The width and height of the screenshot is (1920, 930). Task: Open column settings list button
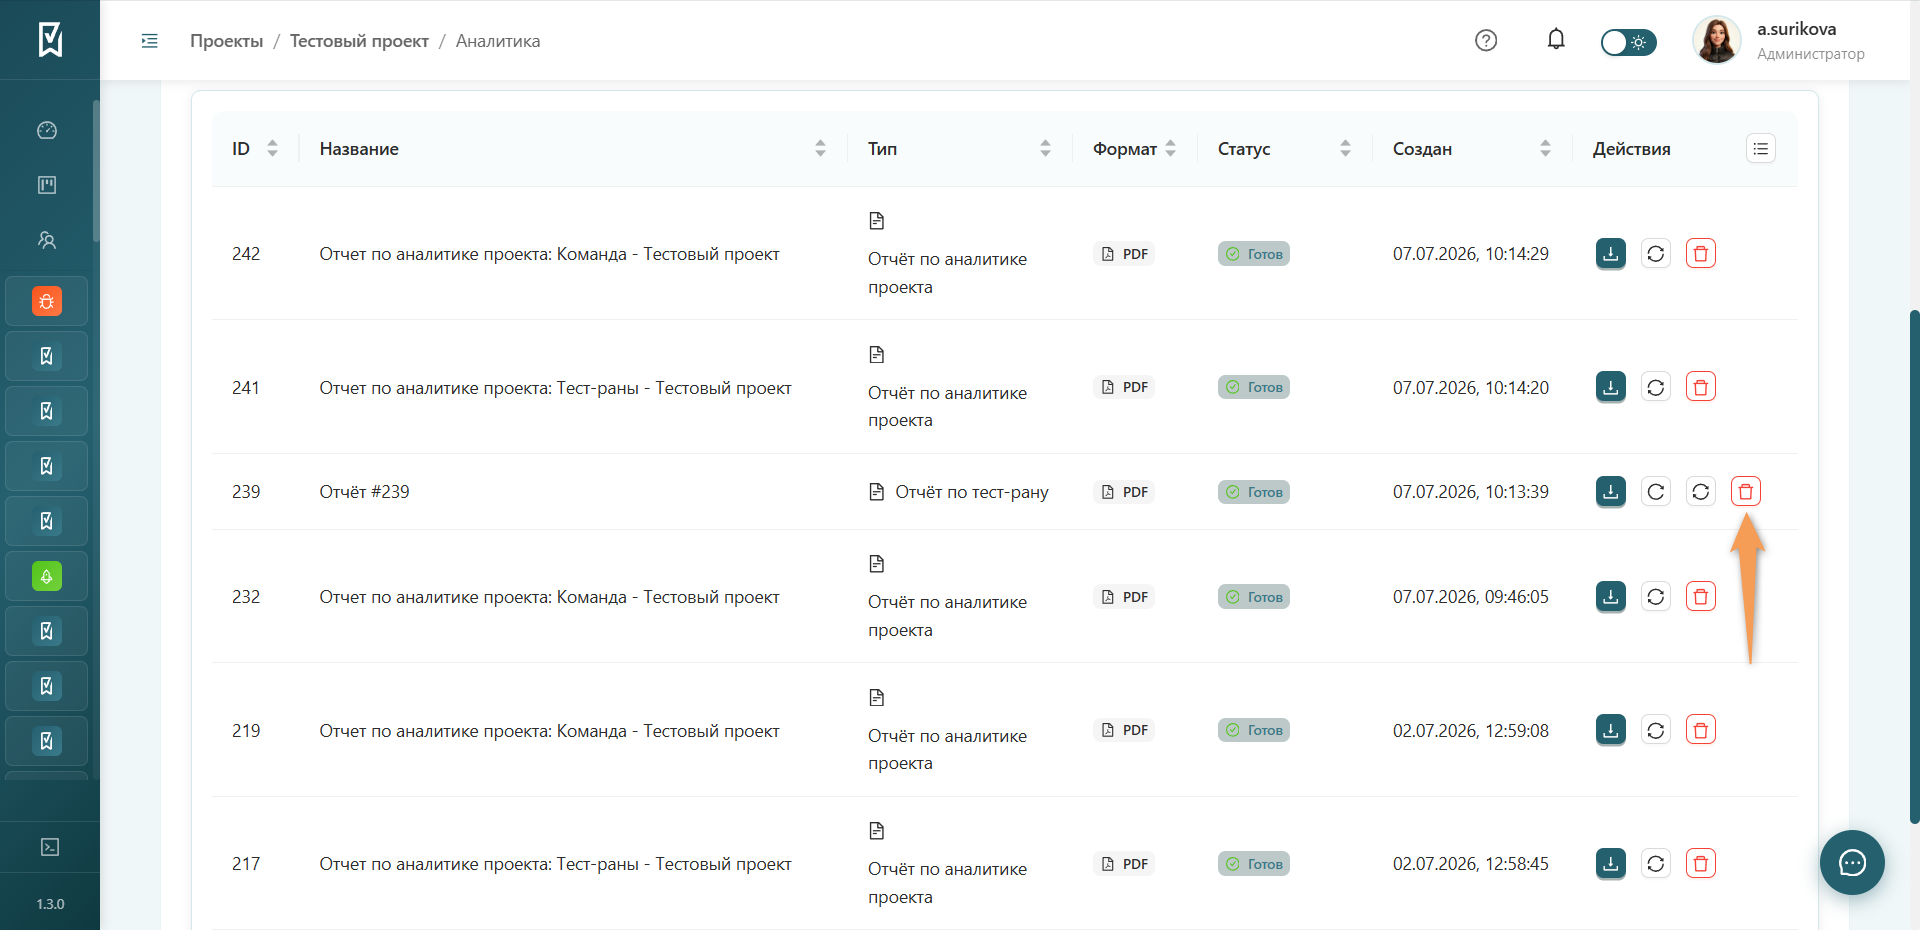click(1760, 148)
